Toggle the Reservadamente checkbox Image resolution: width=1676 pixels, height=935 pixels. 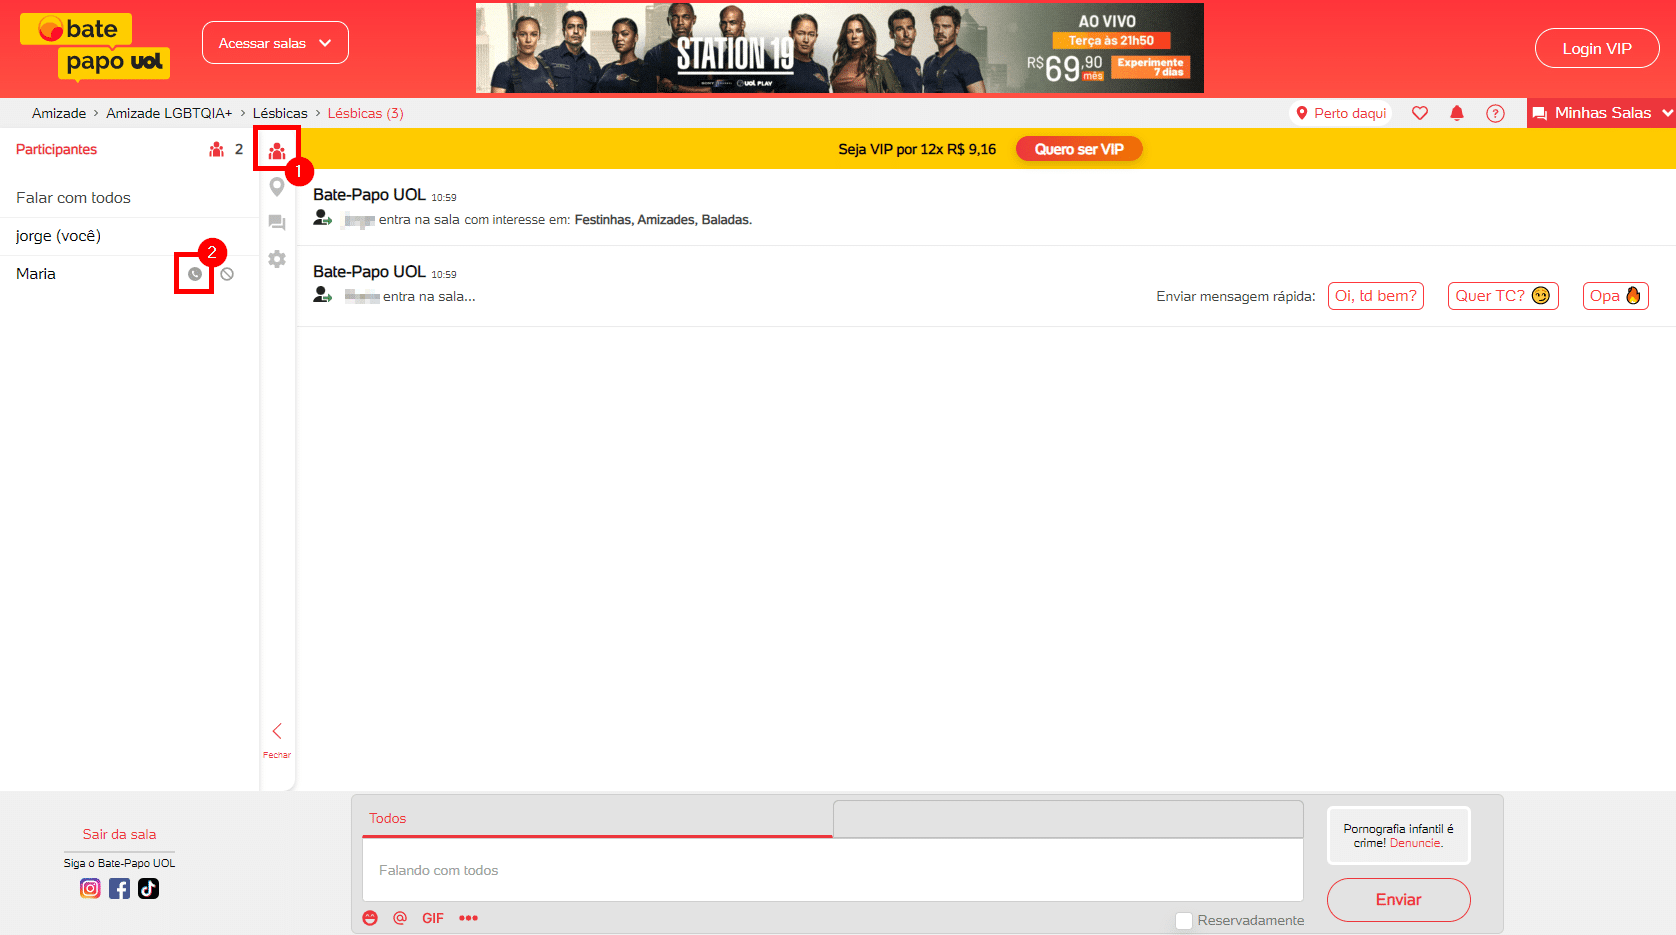point(1184,921)
